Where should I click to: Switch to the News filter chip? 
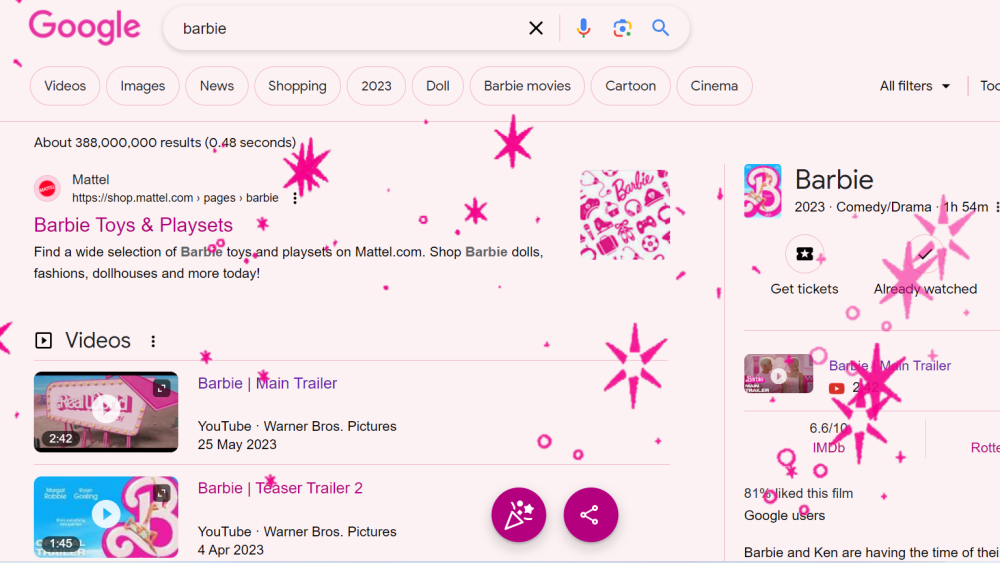[x=217, y=86]
